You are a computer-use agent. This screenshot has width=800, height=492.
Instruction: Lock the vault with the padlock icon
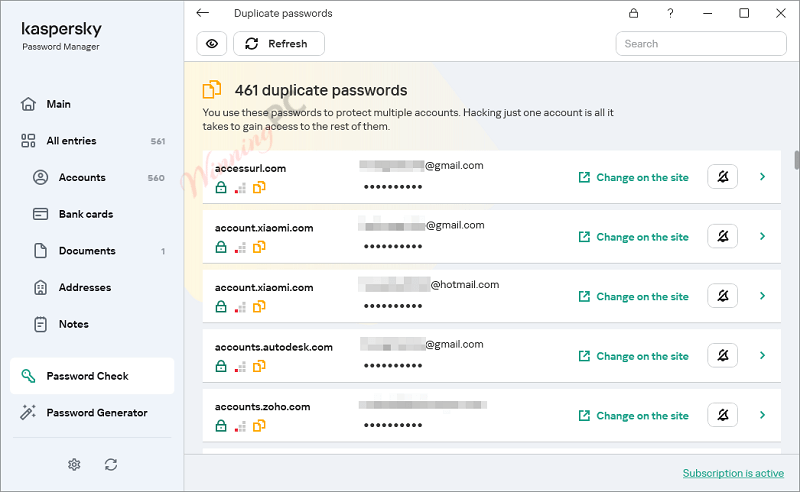(x=633, y=13)
